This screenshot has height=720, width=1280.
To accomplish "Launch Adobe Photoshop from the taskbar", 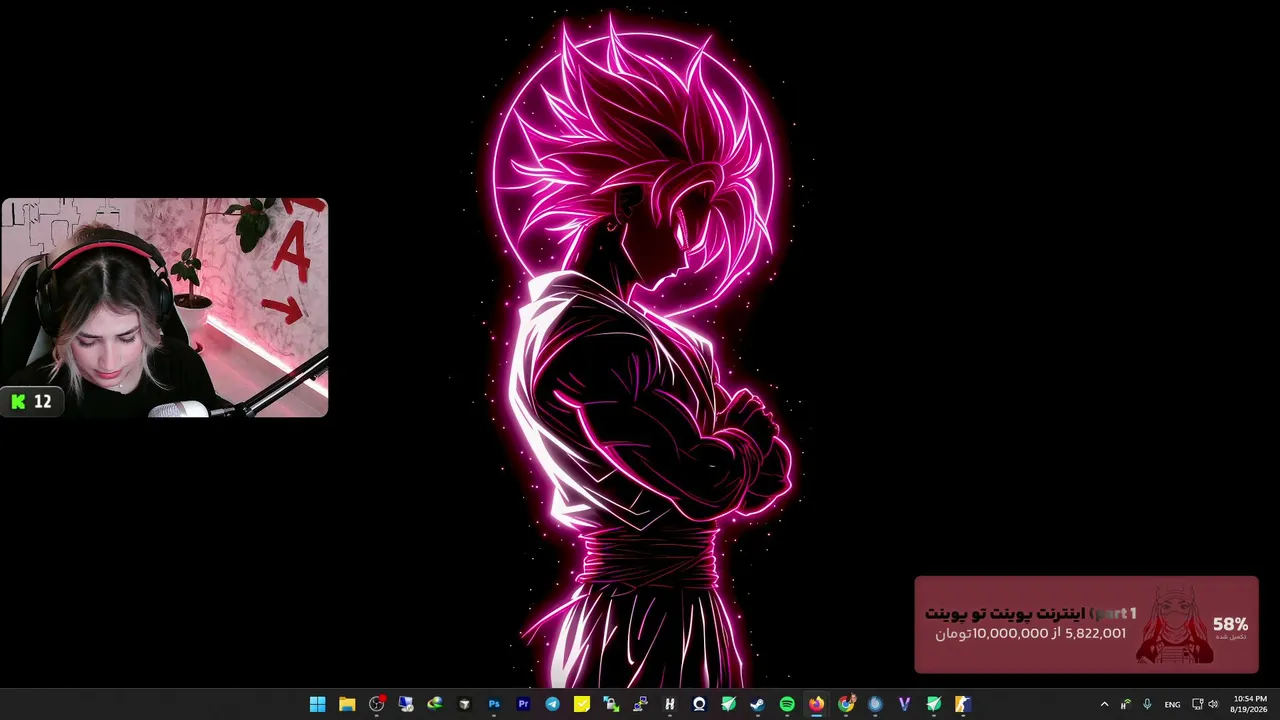I will [494, 704].
